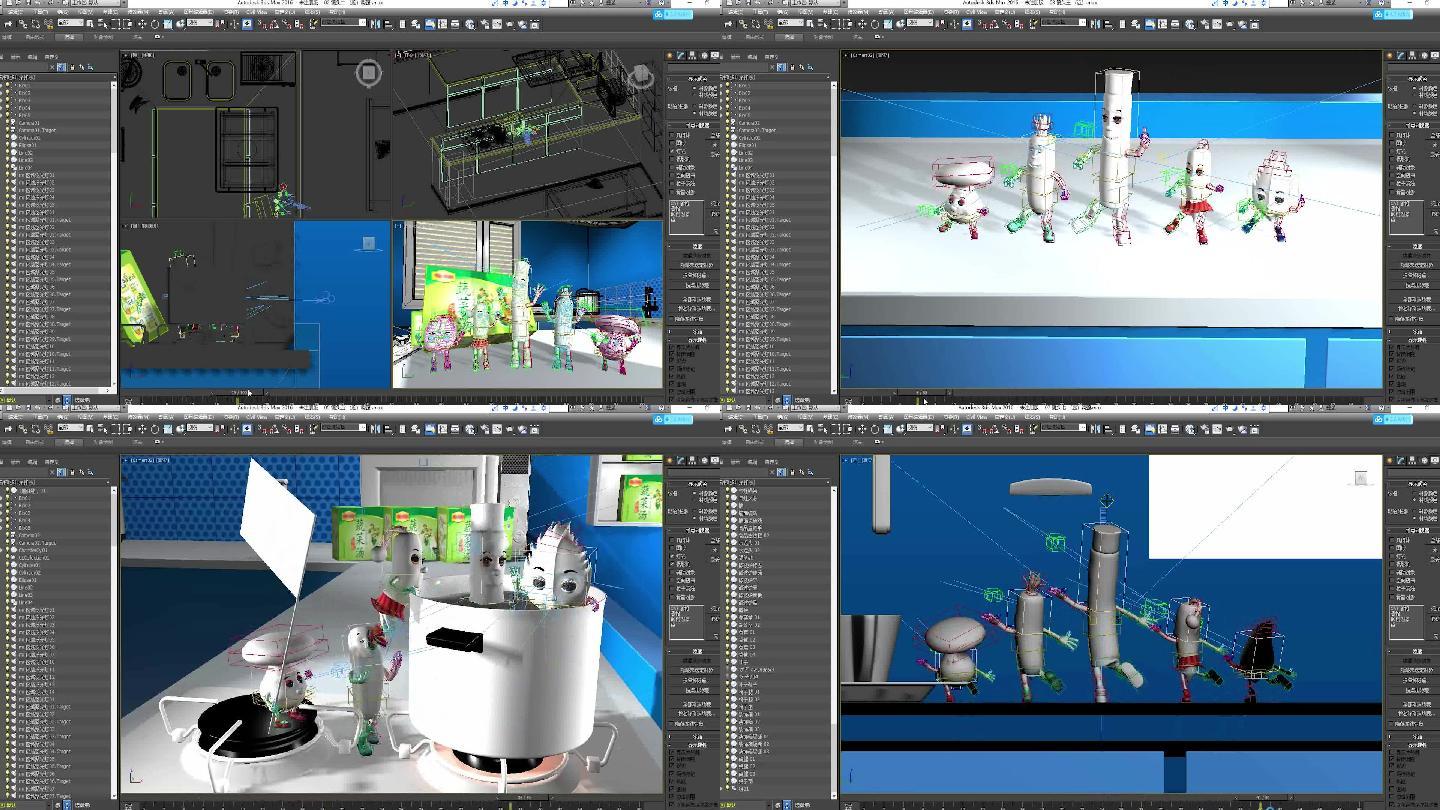Choose Rectangular Selection Region in top-right window
Screen dimensions: 1440x810
pyautogui.click(x=835, y=24)
